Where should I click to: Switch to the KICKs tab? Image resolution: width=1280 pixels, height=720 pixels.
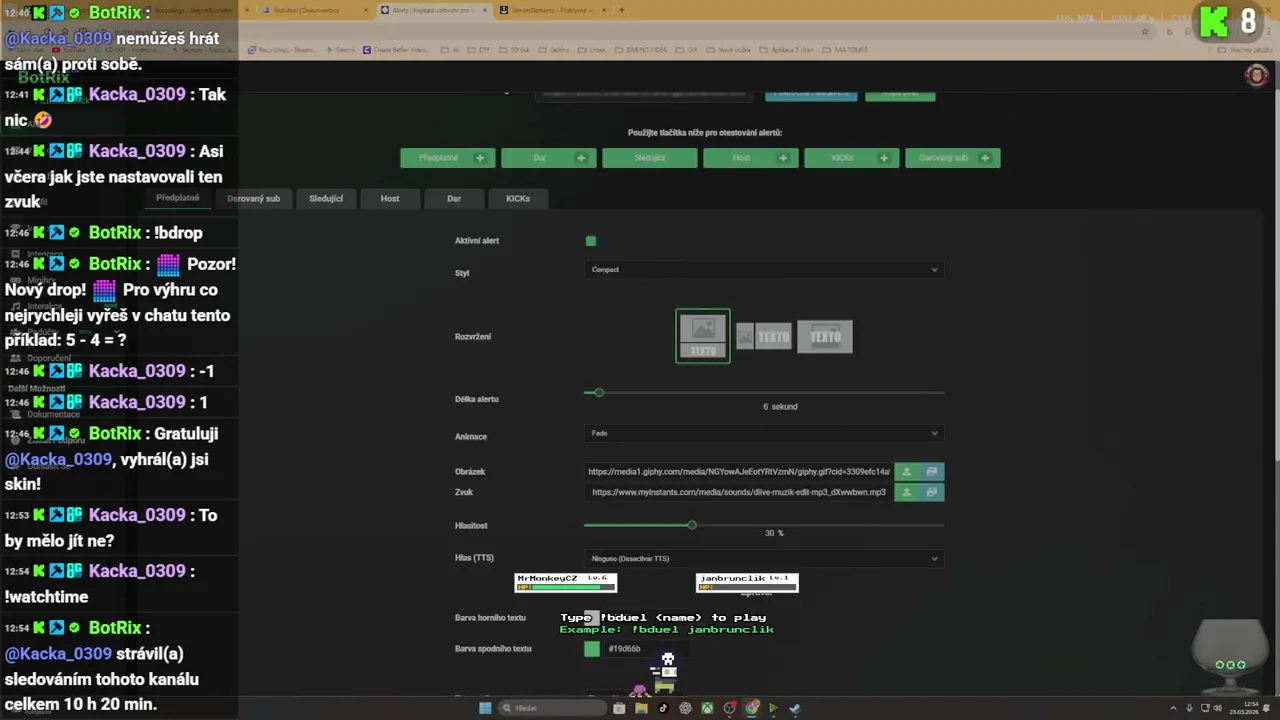pyautogui.click(x=518, y=199)
